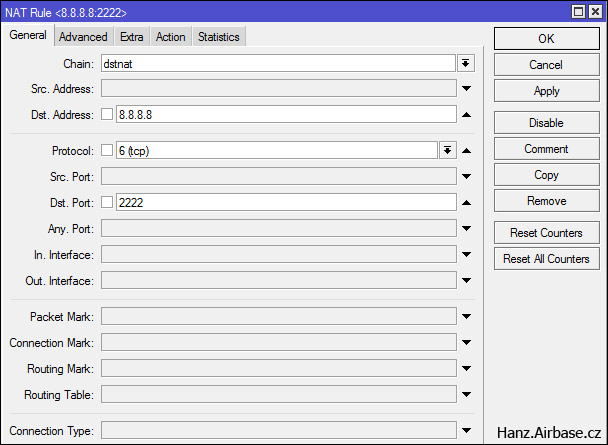Disable this NAT rule
This screenshot has width=608, height=445.
547,123
